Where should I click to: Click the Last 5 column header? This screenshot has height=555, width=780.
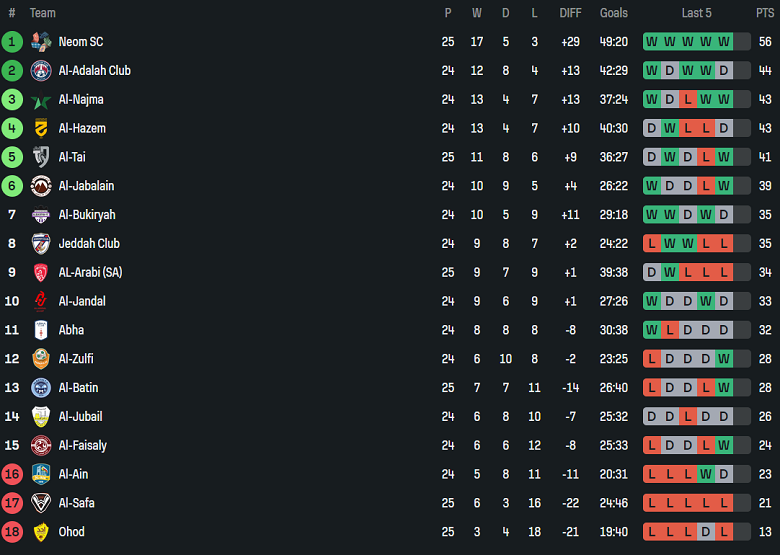(696, 13)
